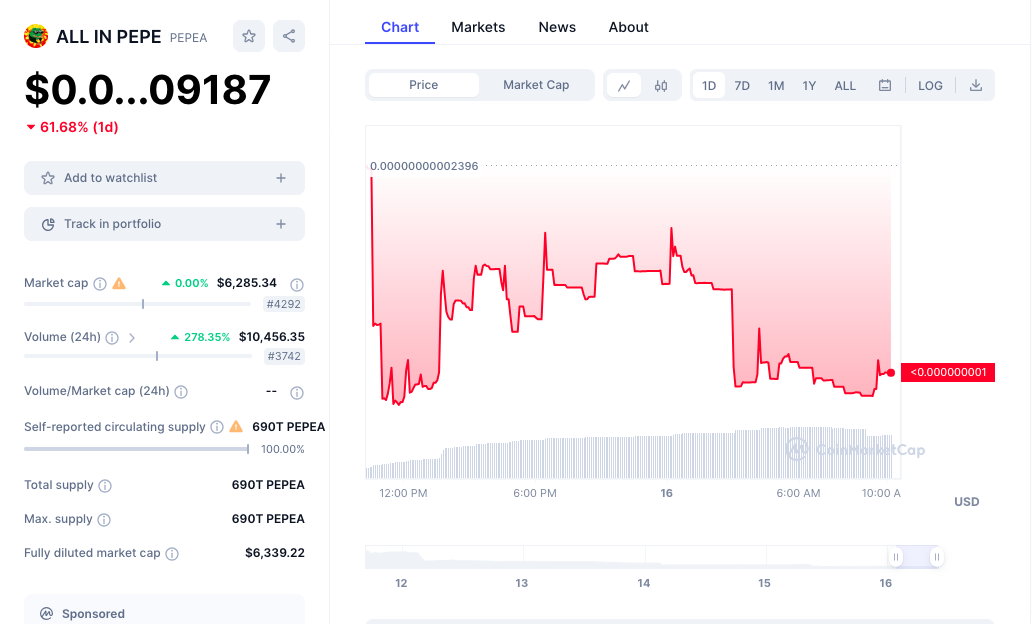Click the $0.0...09187 price value
The height and width of the screenshot is (624, 1032).
(x=147, y=90)
